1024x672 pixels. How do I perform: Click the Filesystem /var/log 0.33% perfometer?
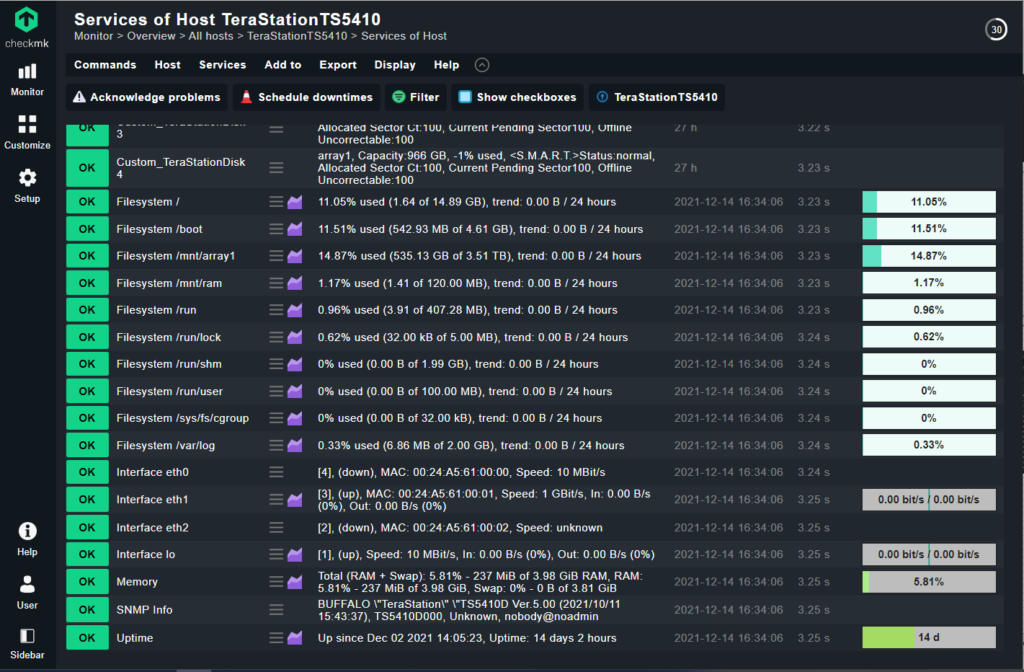(x=929, y=445)
